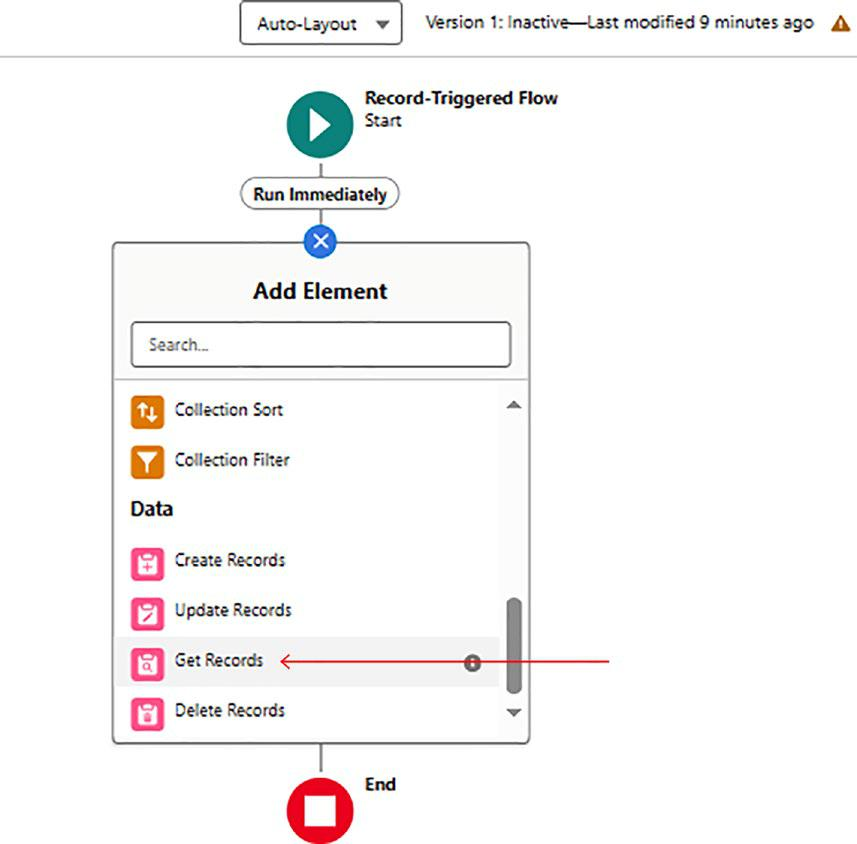Select Create Records from the Data section
The image size is (857, 844).
(x=308, y=561)
